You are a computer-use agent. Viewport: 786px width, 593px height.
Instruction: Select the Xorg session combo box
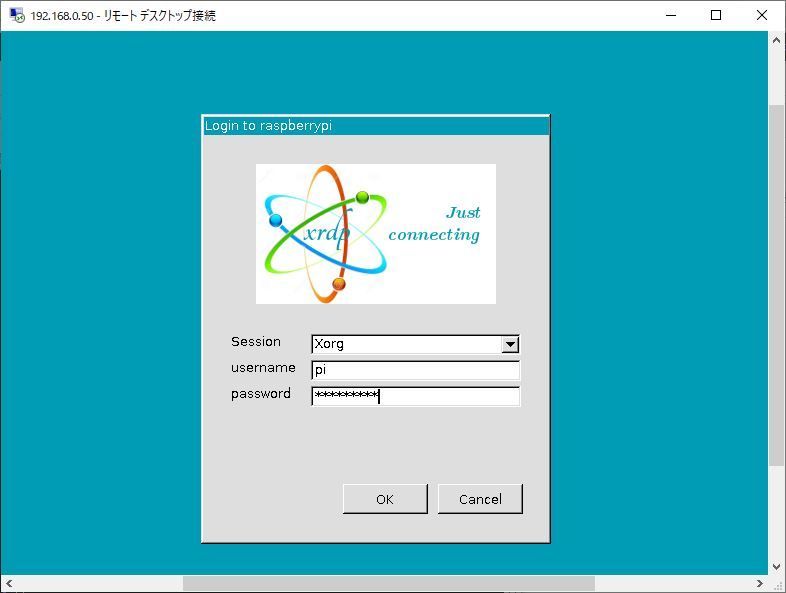(x=415, y=344)
